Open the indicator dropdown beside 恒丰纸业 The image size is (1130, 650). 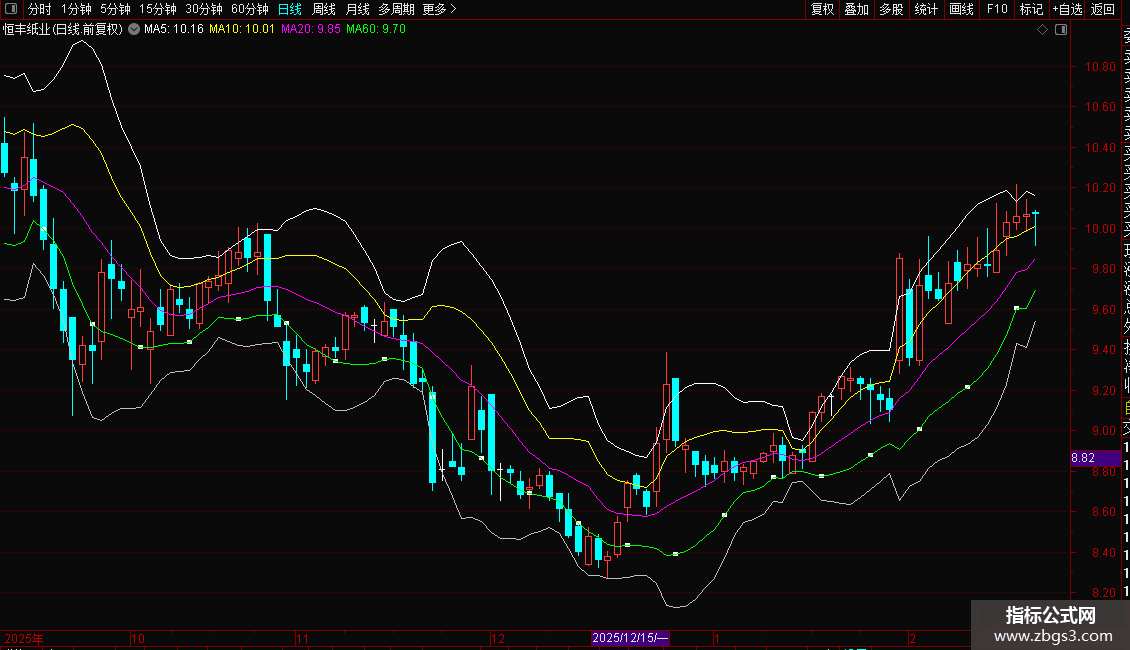tap(134, 30)
